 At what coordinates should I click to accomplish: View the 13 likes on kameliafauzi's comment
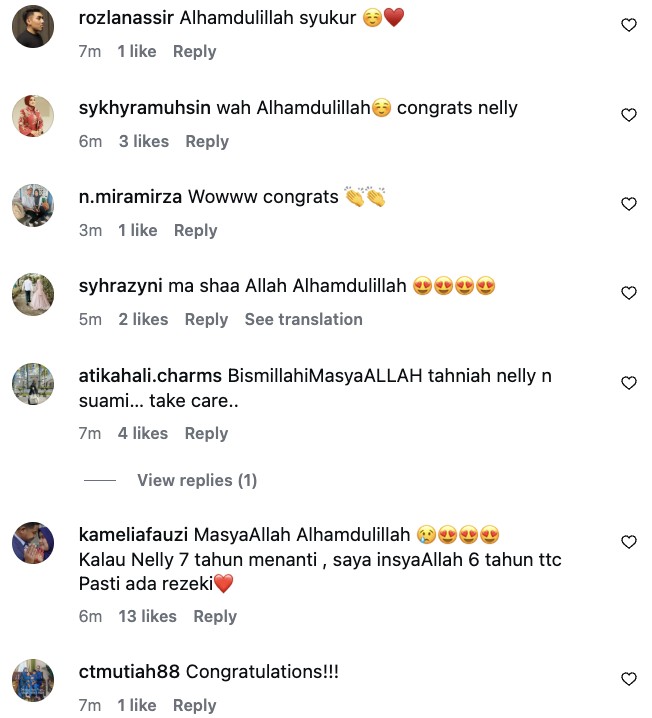coord(145,616)
